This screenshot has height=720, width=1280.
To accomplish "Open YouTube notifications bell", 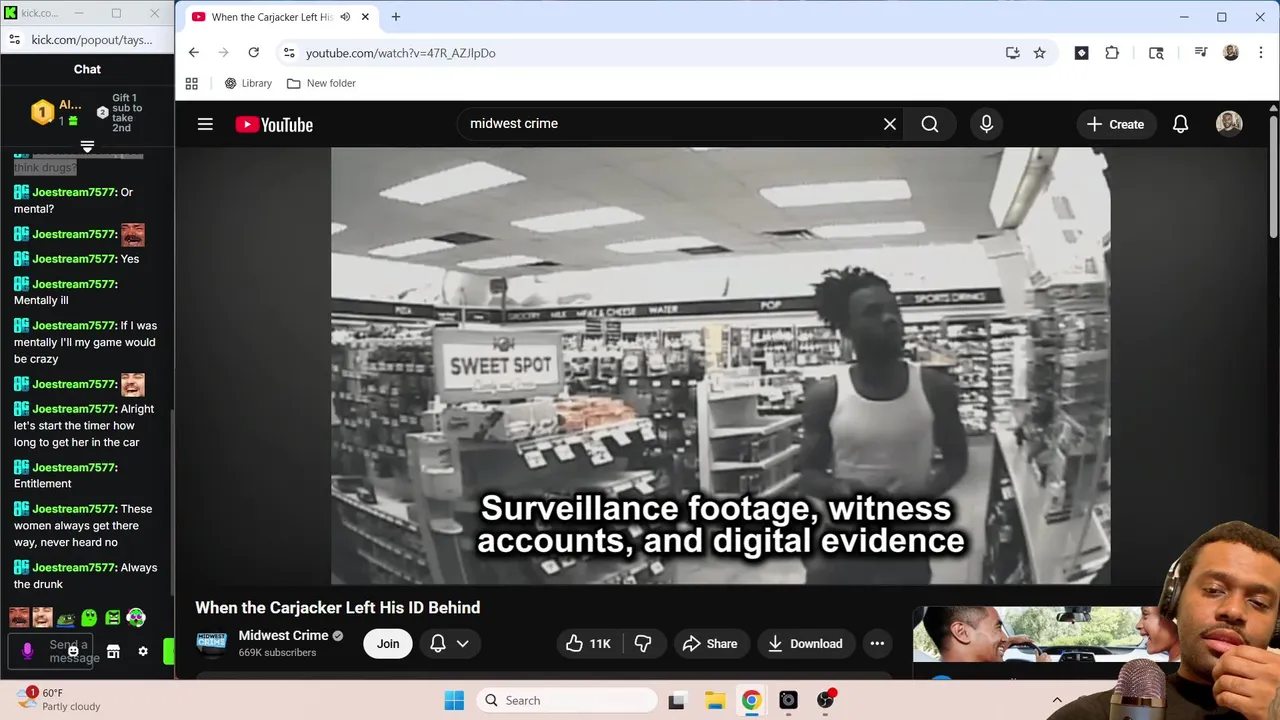I will [1180, 124].
